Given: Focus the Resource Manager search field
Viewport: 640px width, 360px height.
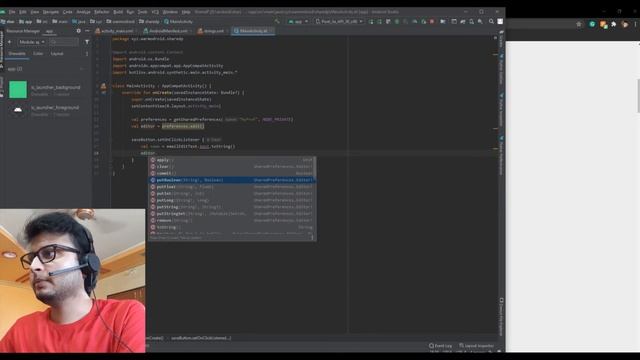Looking at the screenshot, I should 64,42.
